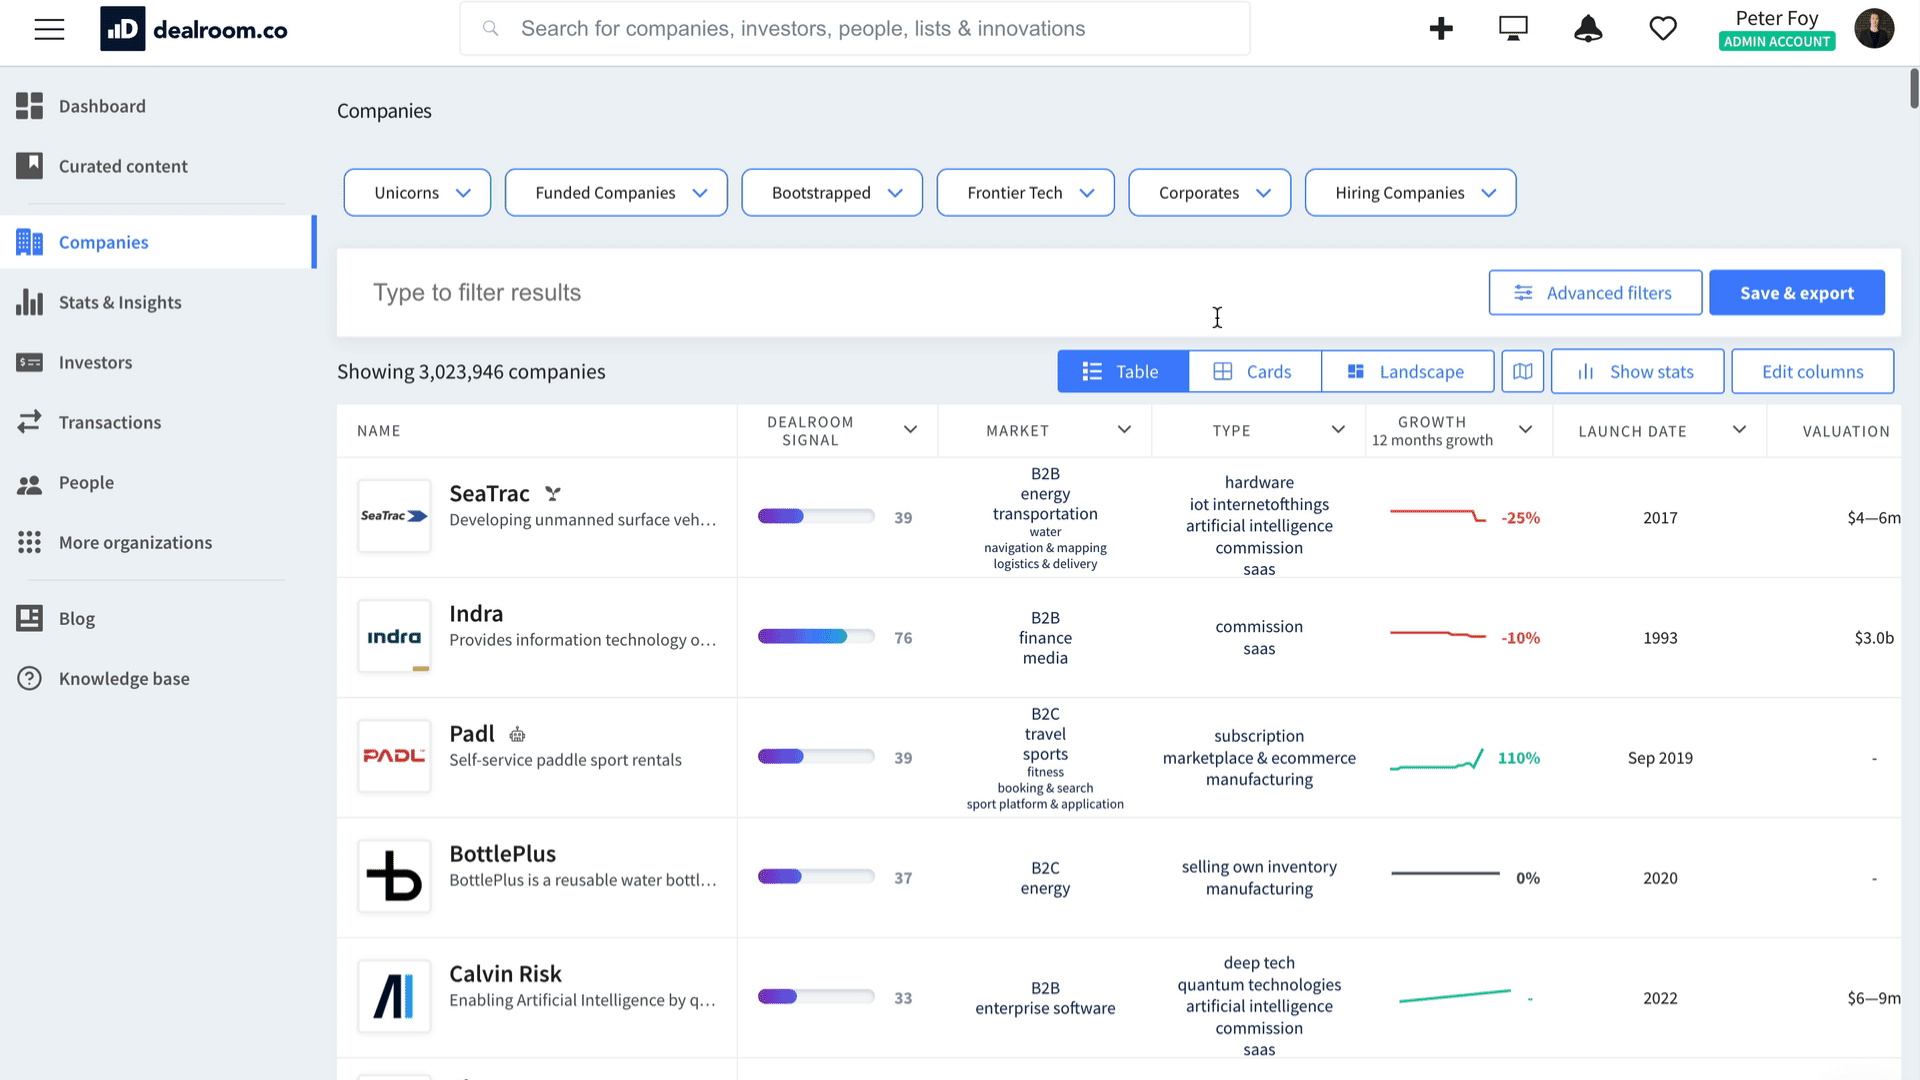This screenshot has height=1080, width=1920.
Task: Click the Blog sidebar icon
Action: (x=30, y=618)
